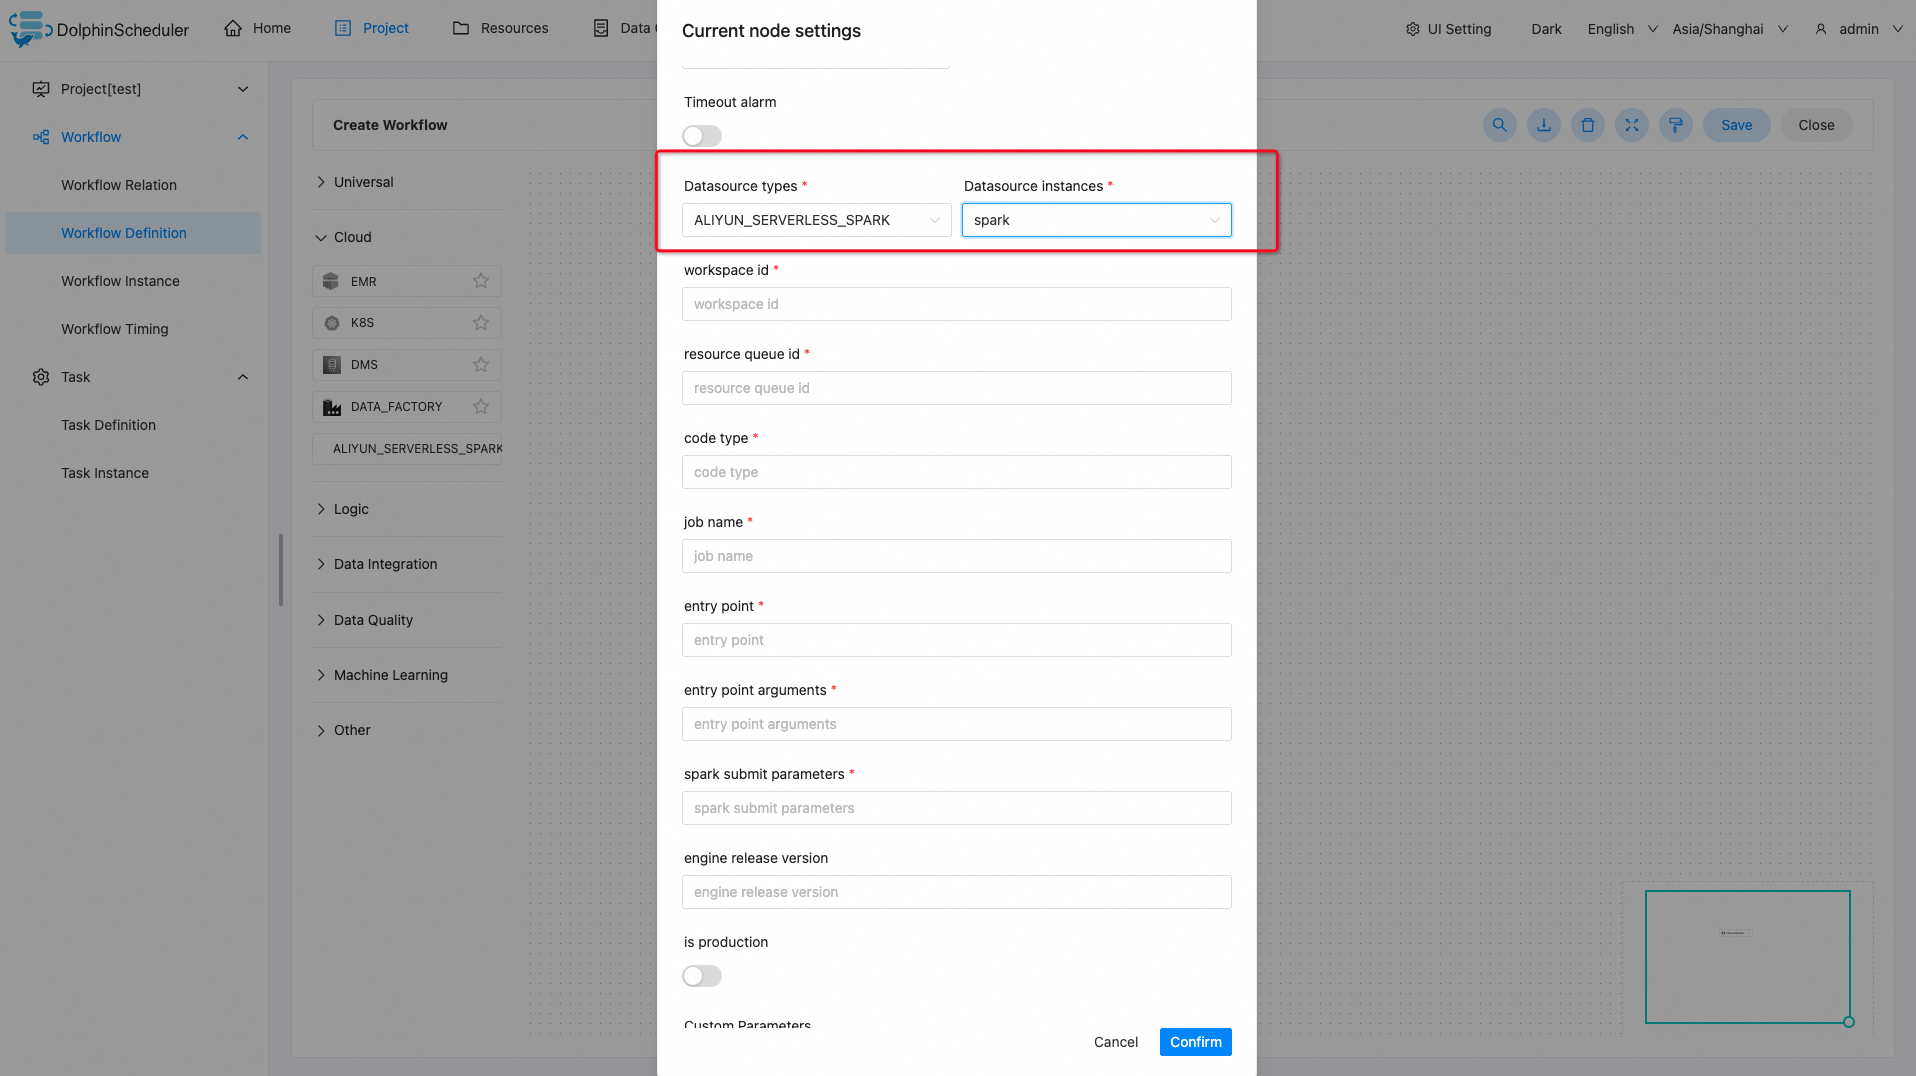
Task: Open the Datasource instances dropdown
Action: (x=1096, y=220)
